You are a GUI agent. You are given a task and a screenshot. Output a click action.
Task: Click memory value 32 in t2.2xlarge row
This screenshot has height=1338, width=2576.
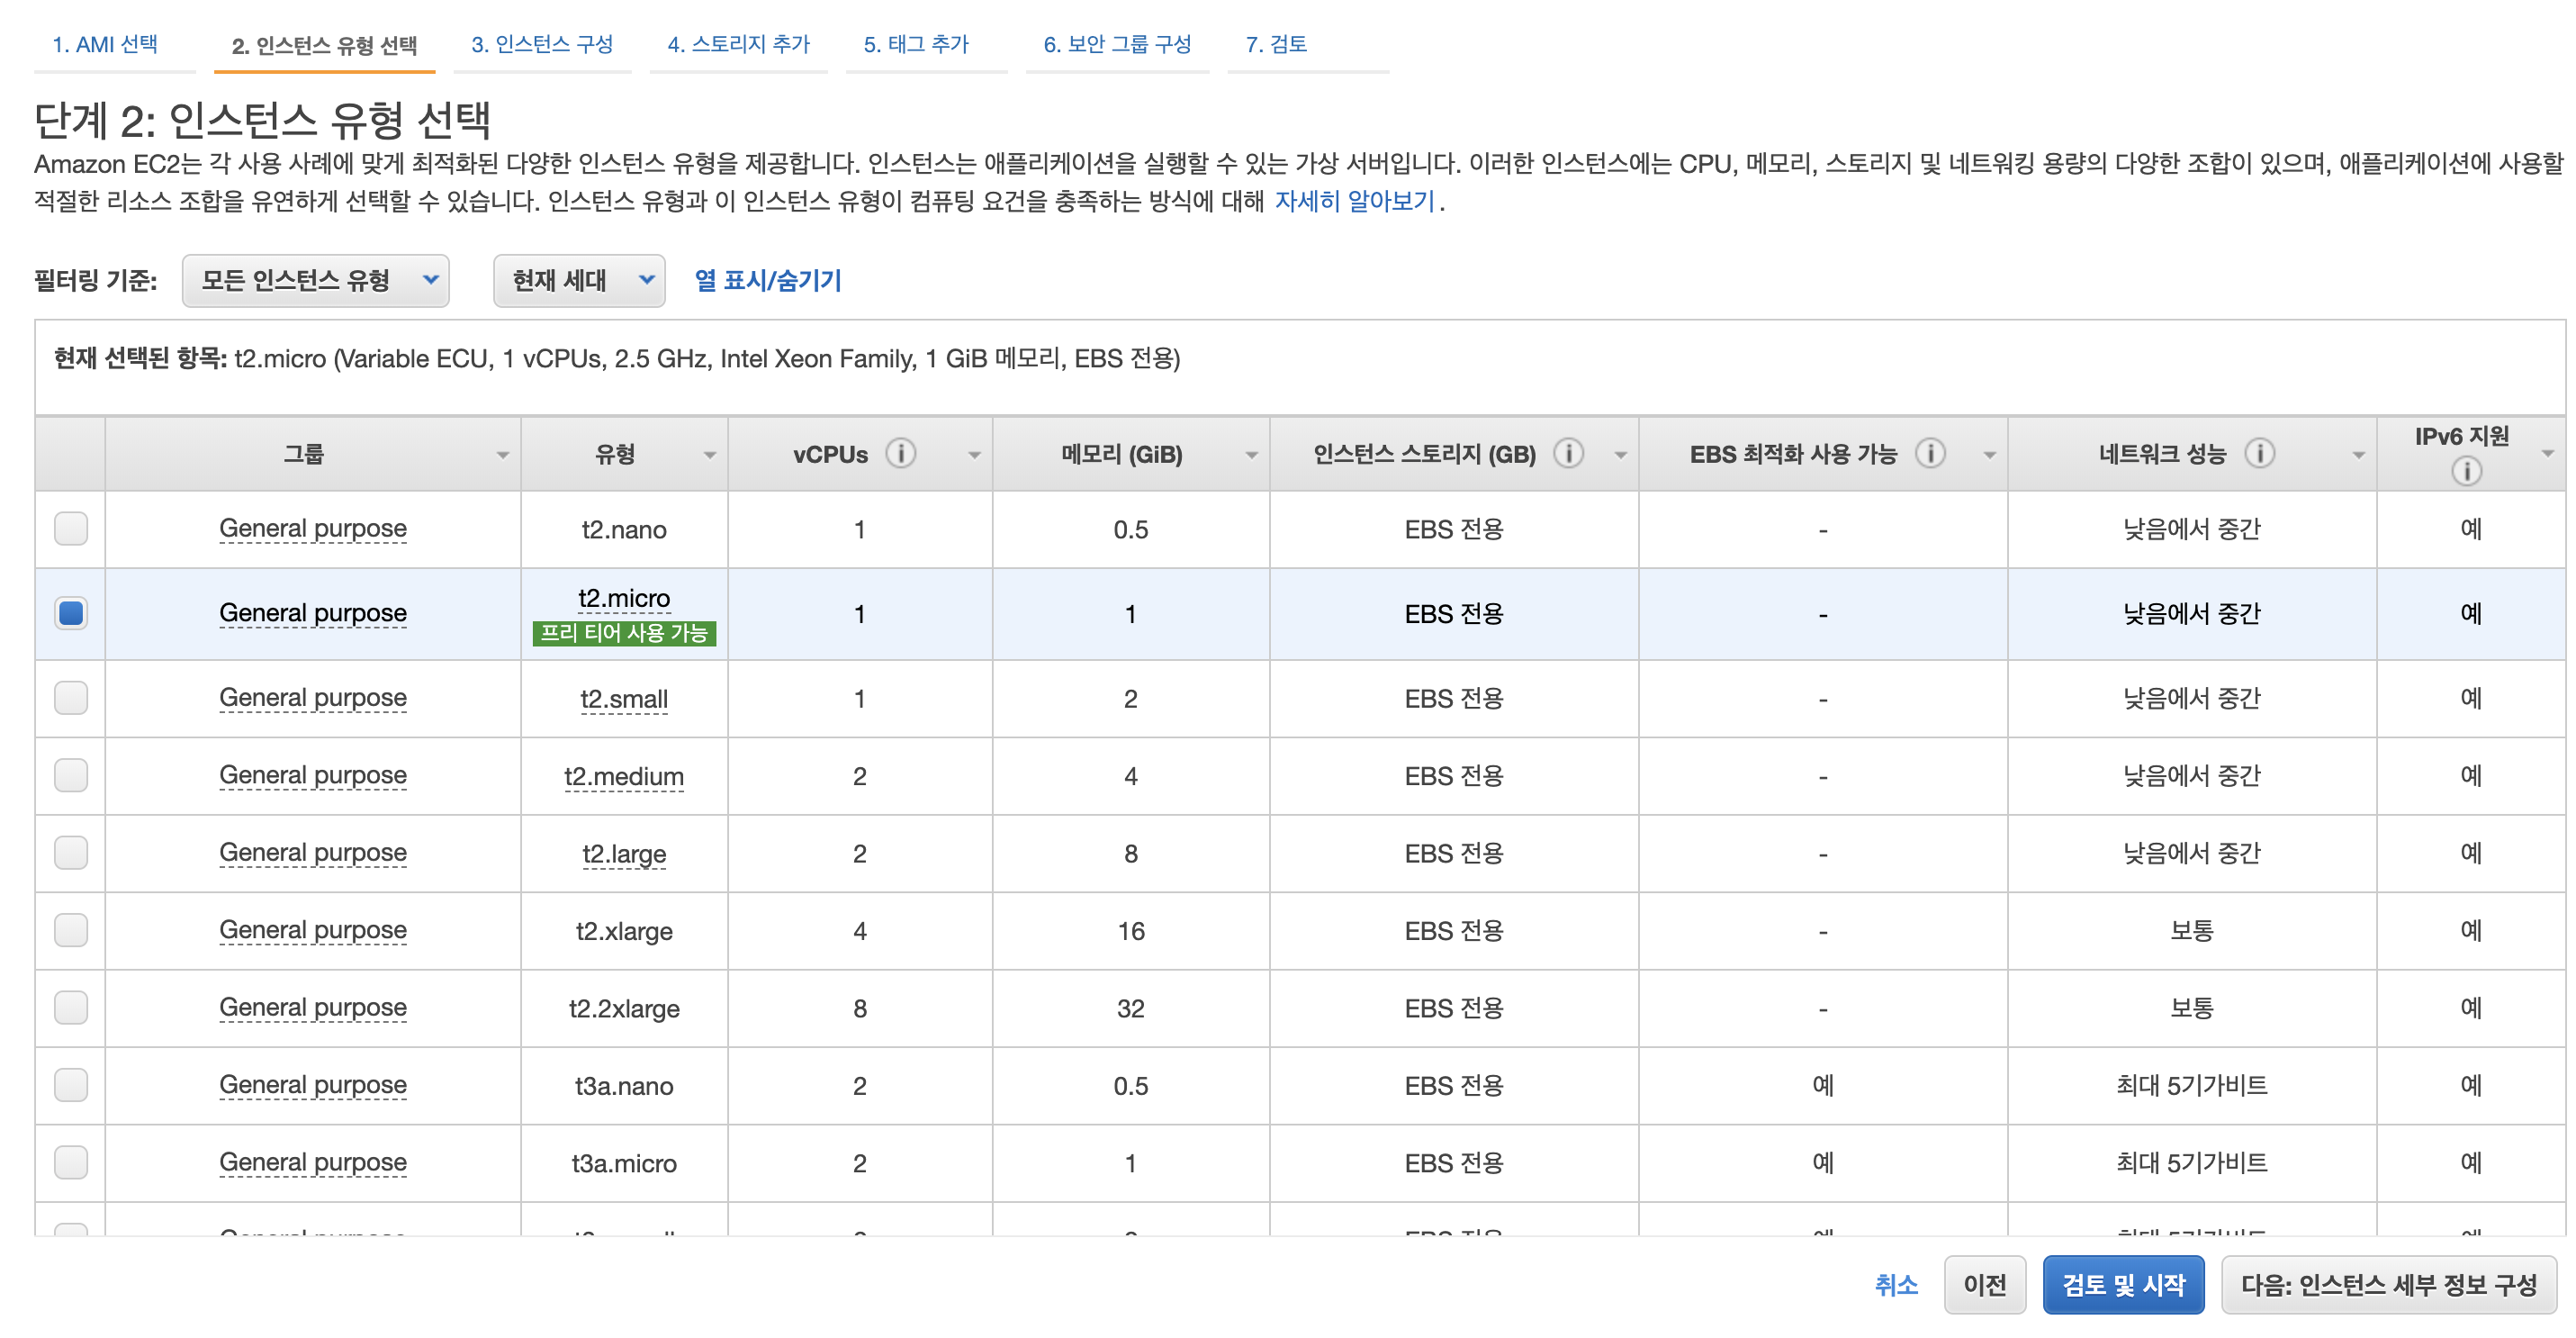point(1131,1009)
